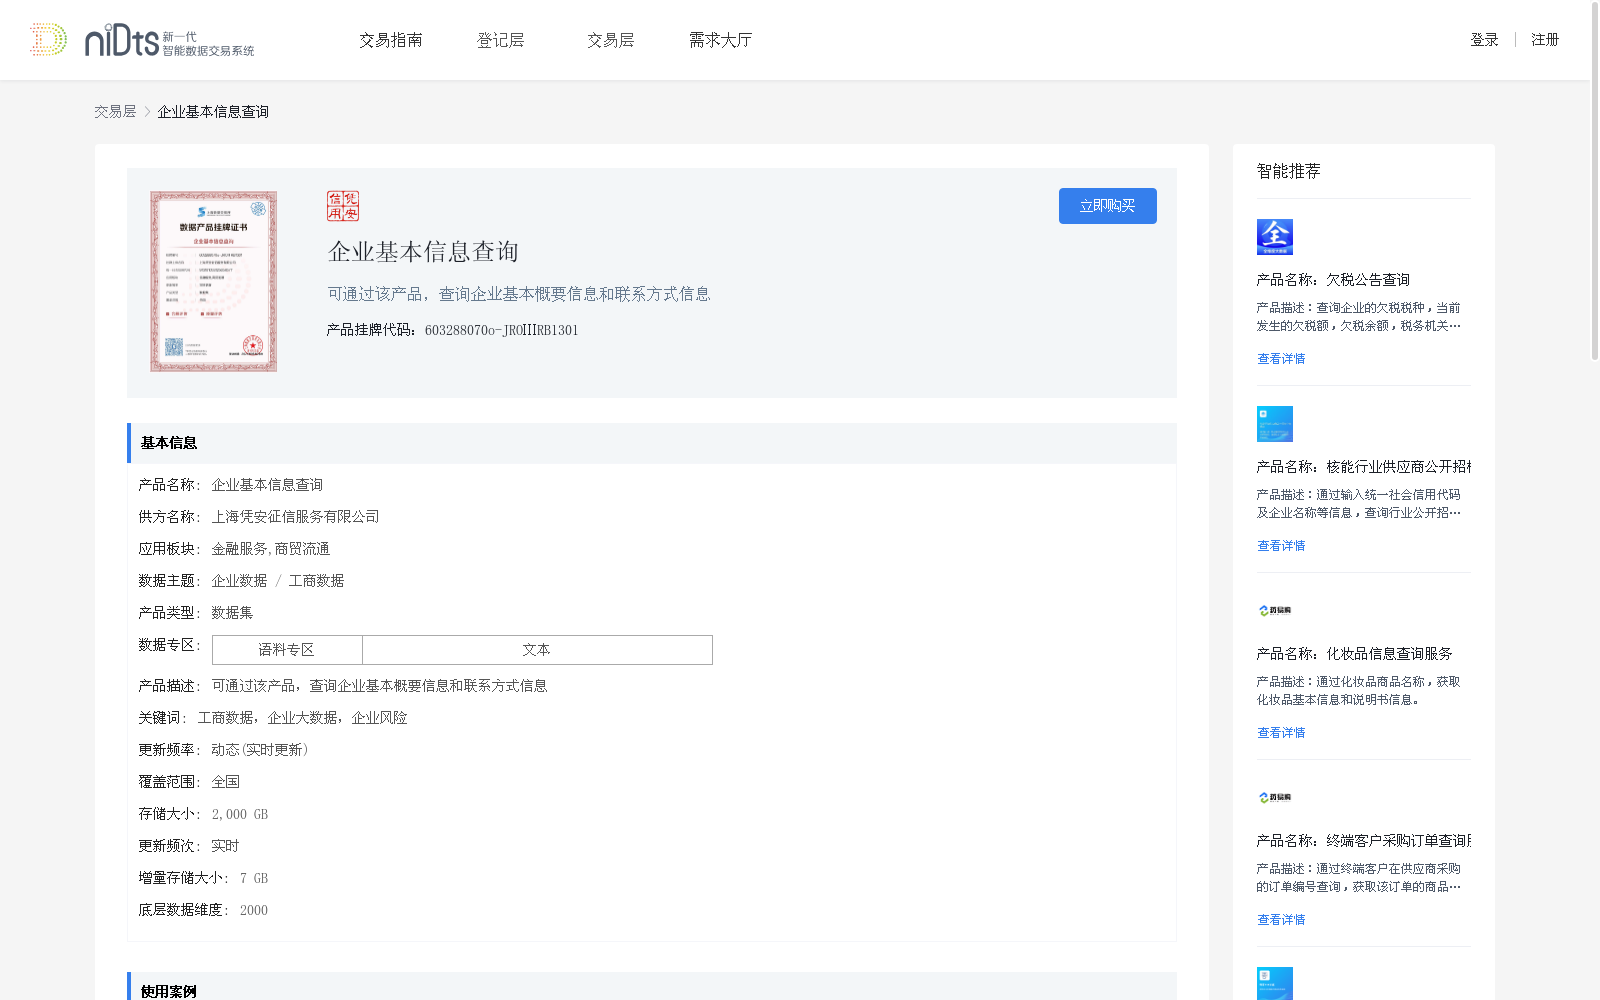View details for 终端客户采购订单查询
Screen dimensions: 1600x1000
pos(1281,920)
